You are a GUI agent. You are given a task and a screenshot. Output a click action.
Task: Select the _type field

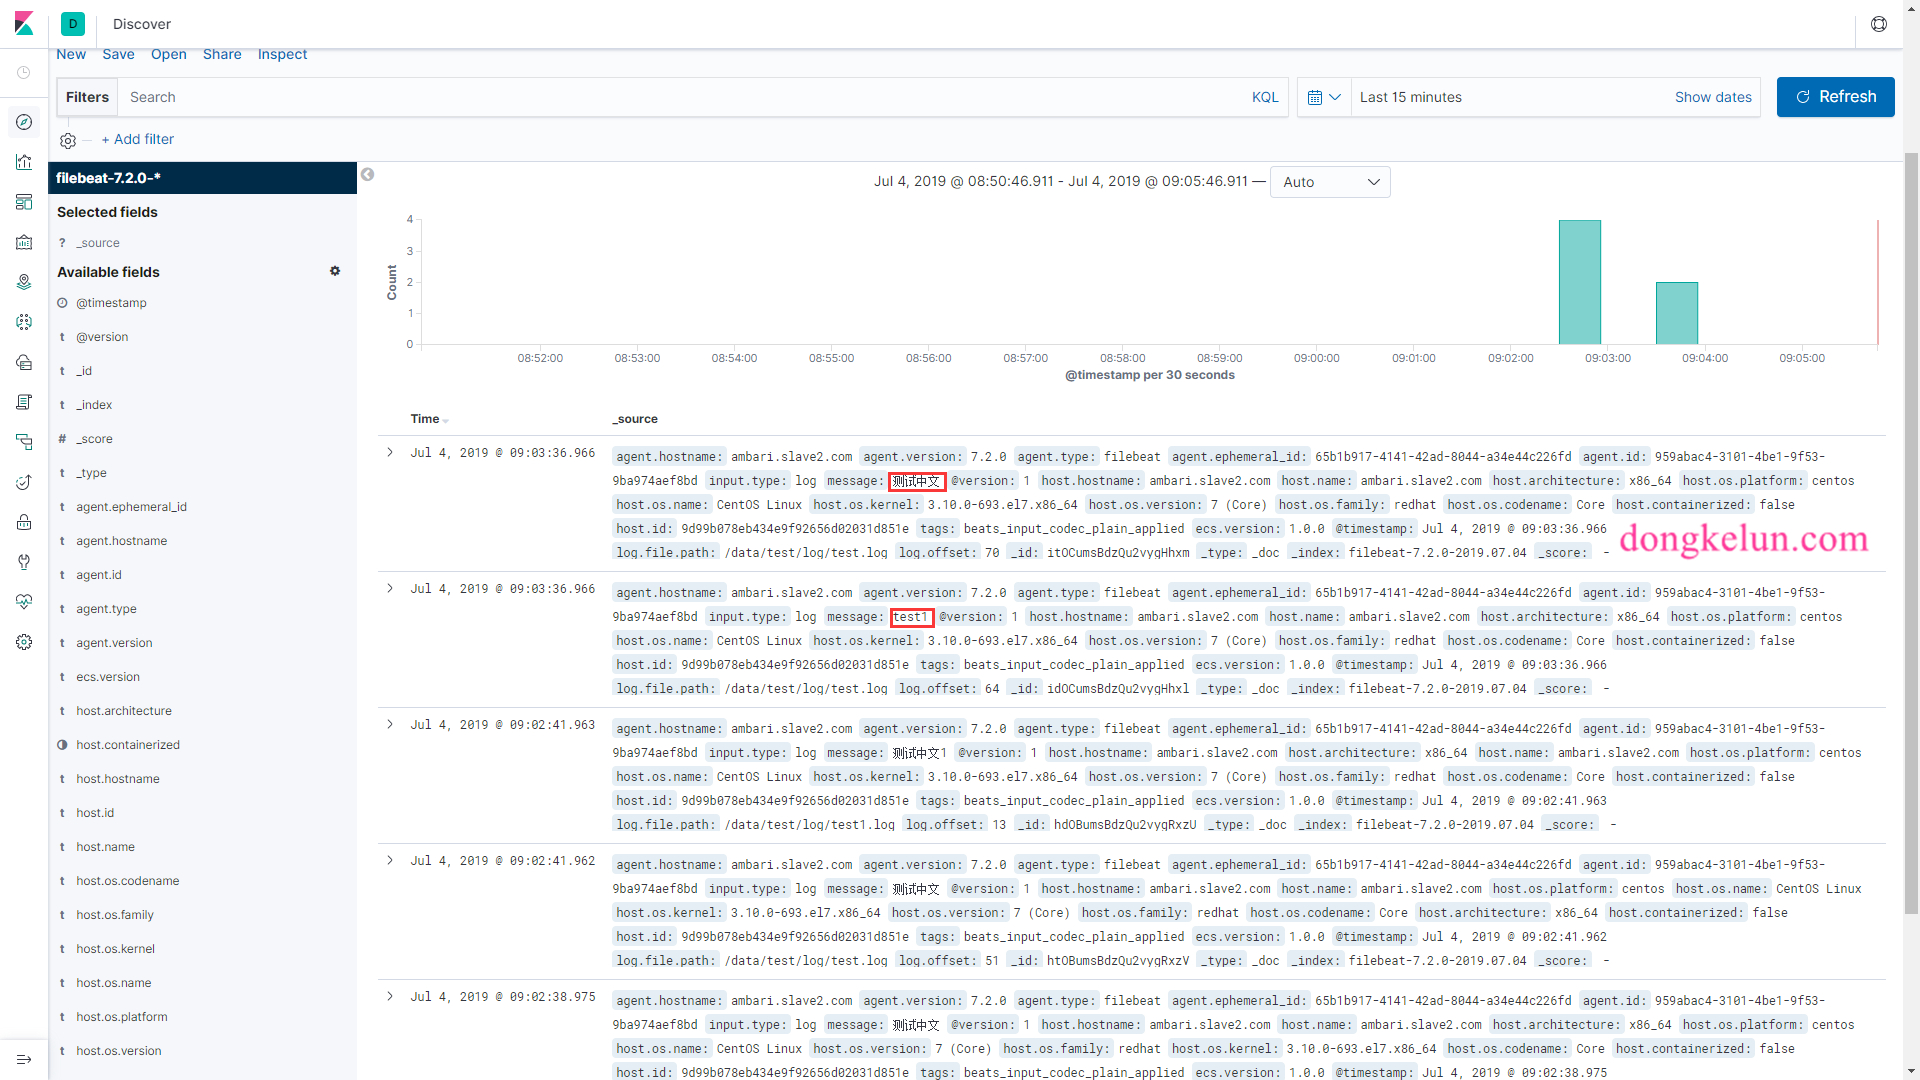click(x=91, y=473)
